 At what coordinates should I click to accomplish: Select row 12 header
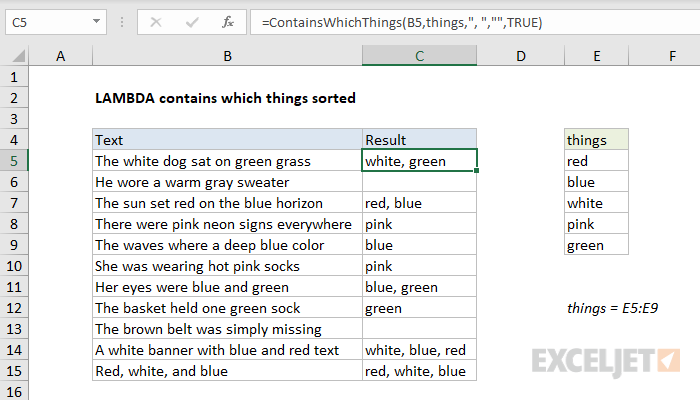[x=14, y=308]
